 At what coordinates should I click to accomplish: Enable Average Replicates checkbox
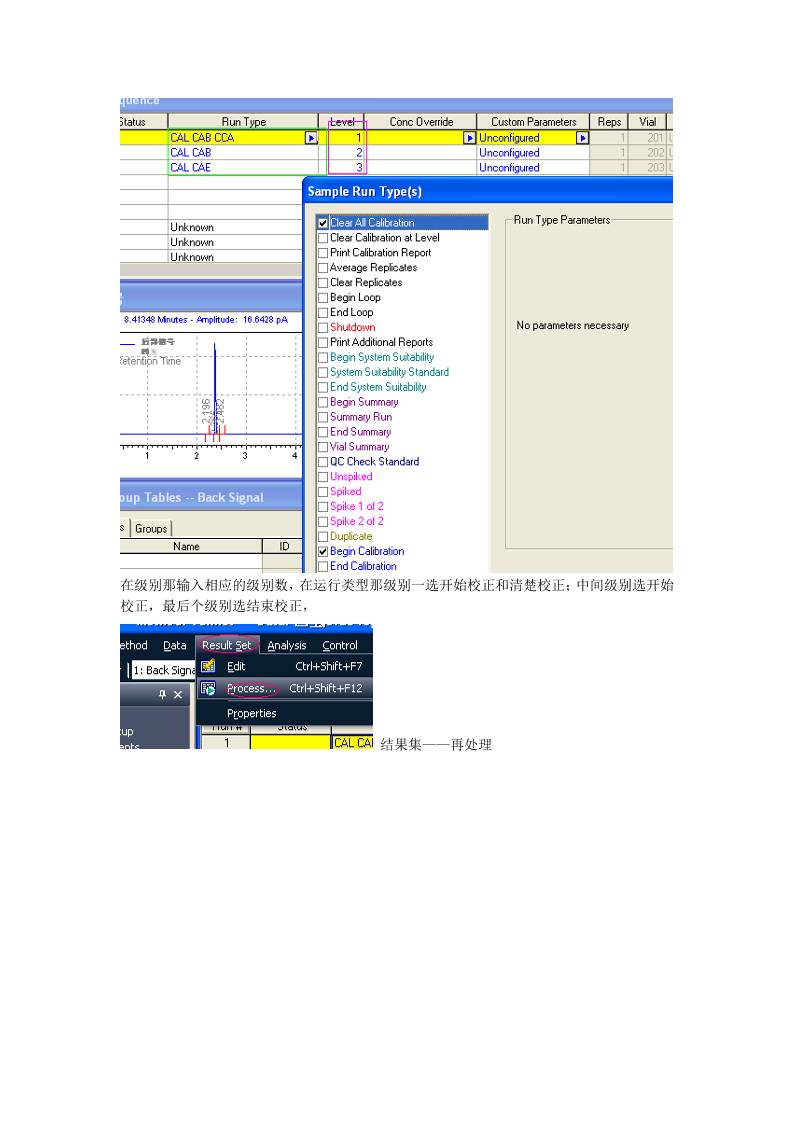323,268
